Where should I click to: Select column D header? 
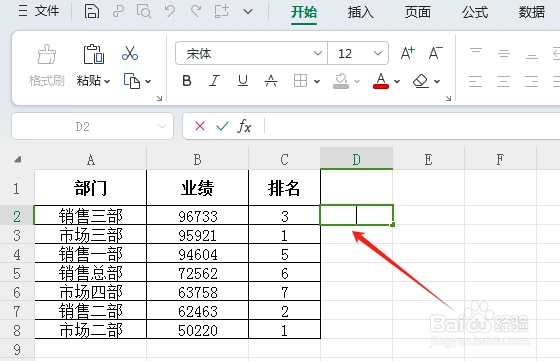pyautogui.click(x=356, y=159)
